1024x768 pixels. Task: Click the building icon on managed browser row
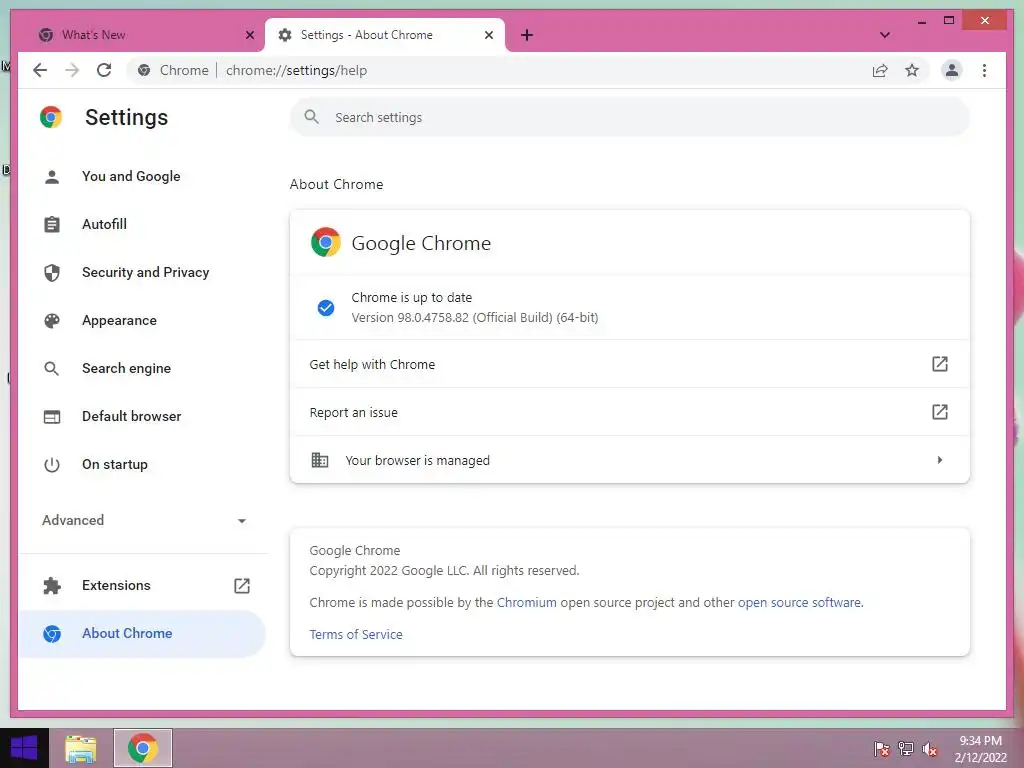pos(319,460)
